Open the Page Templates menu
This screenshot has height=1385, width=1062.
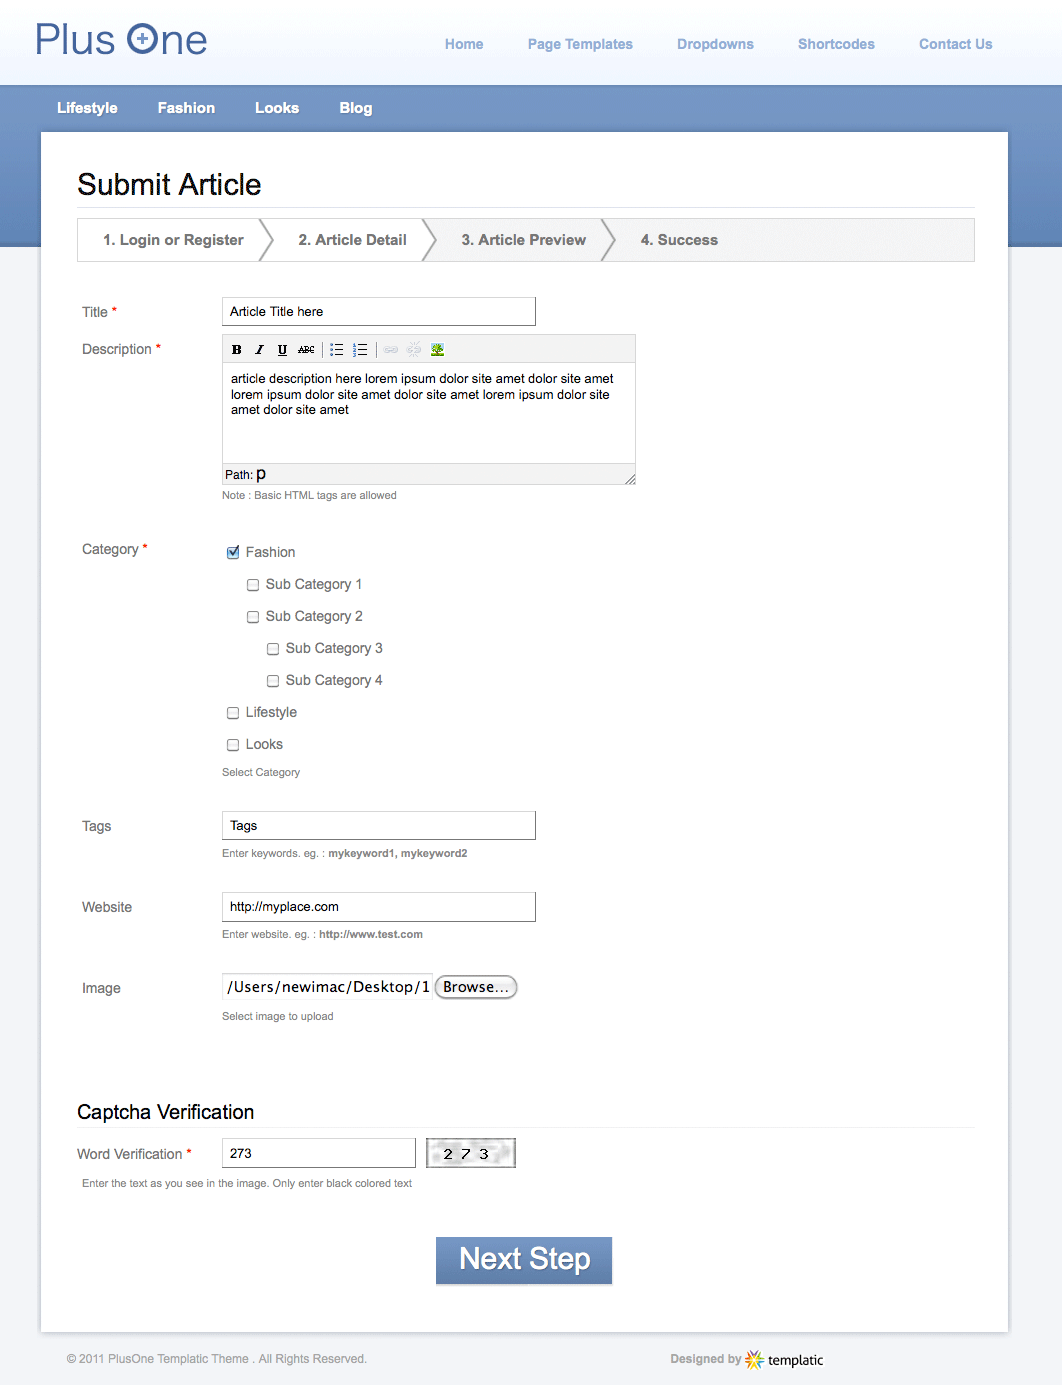click(x=580, y=44)
